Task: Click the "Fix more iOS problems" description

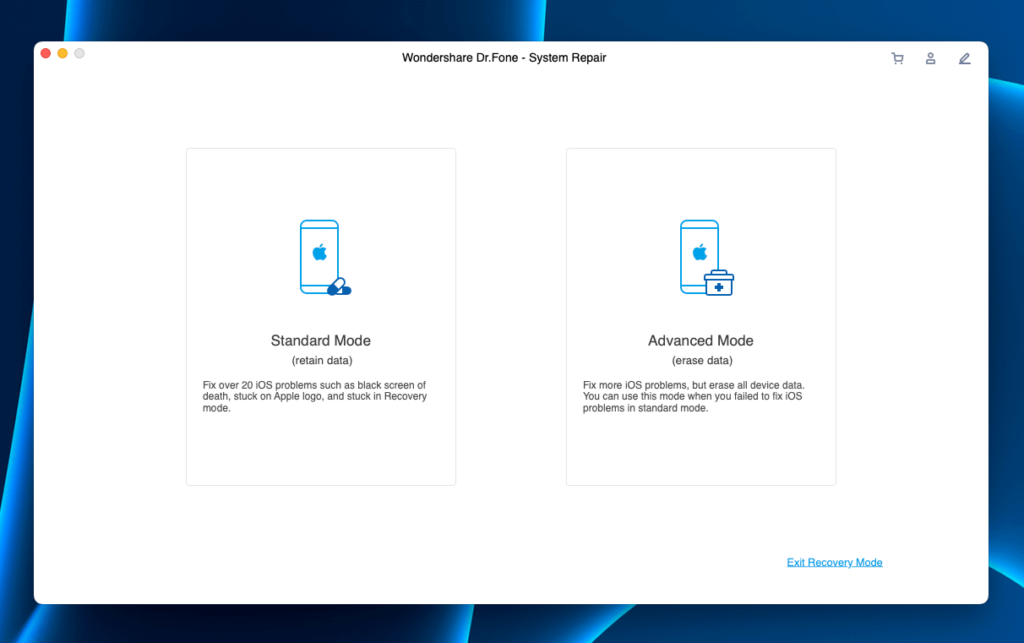Action: coord(694,396)
